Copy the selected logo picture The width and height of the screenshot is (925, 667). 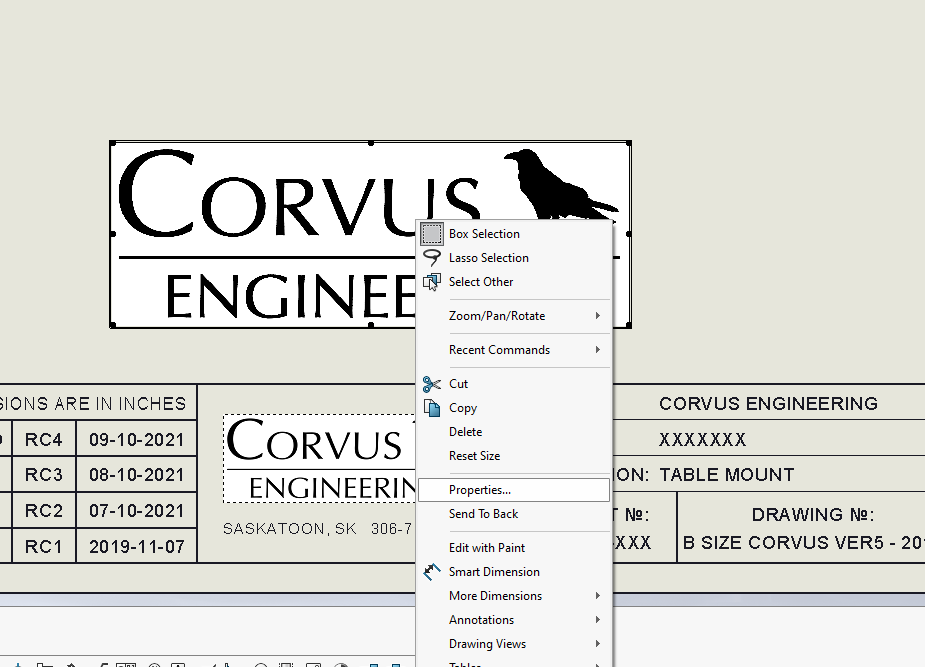(513, 408)
